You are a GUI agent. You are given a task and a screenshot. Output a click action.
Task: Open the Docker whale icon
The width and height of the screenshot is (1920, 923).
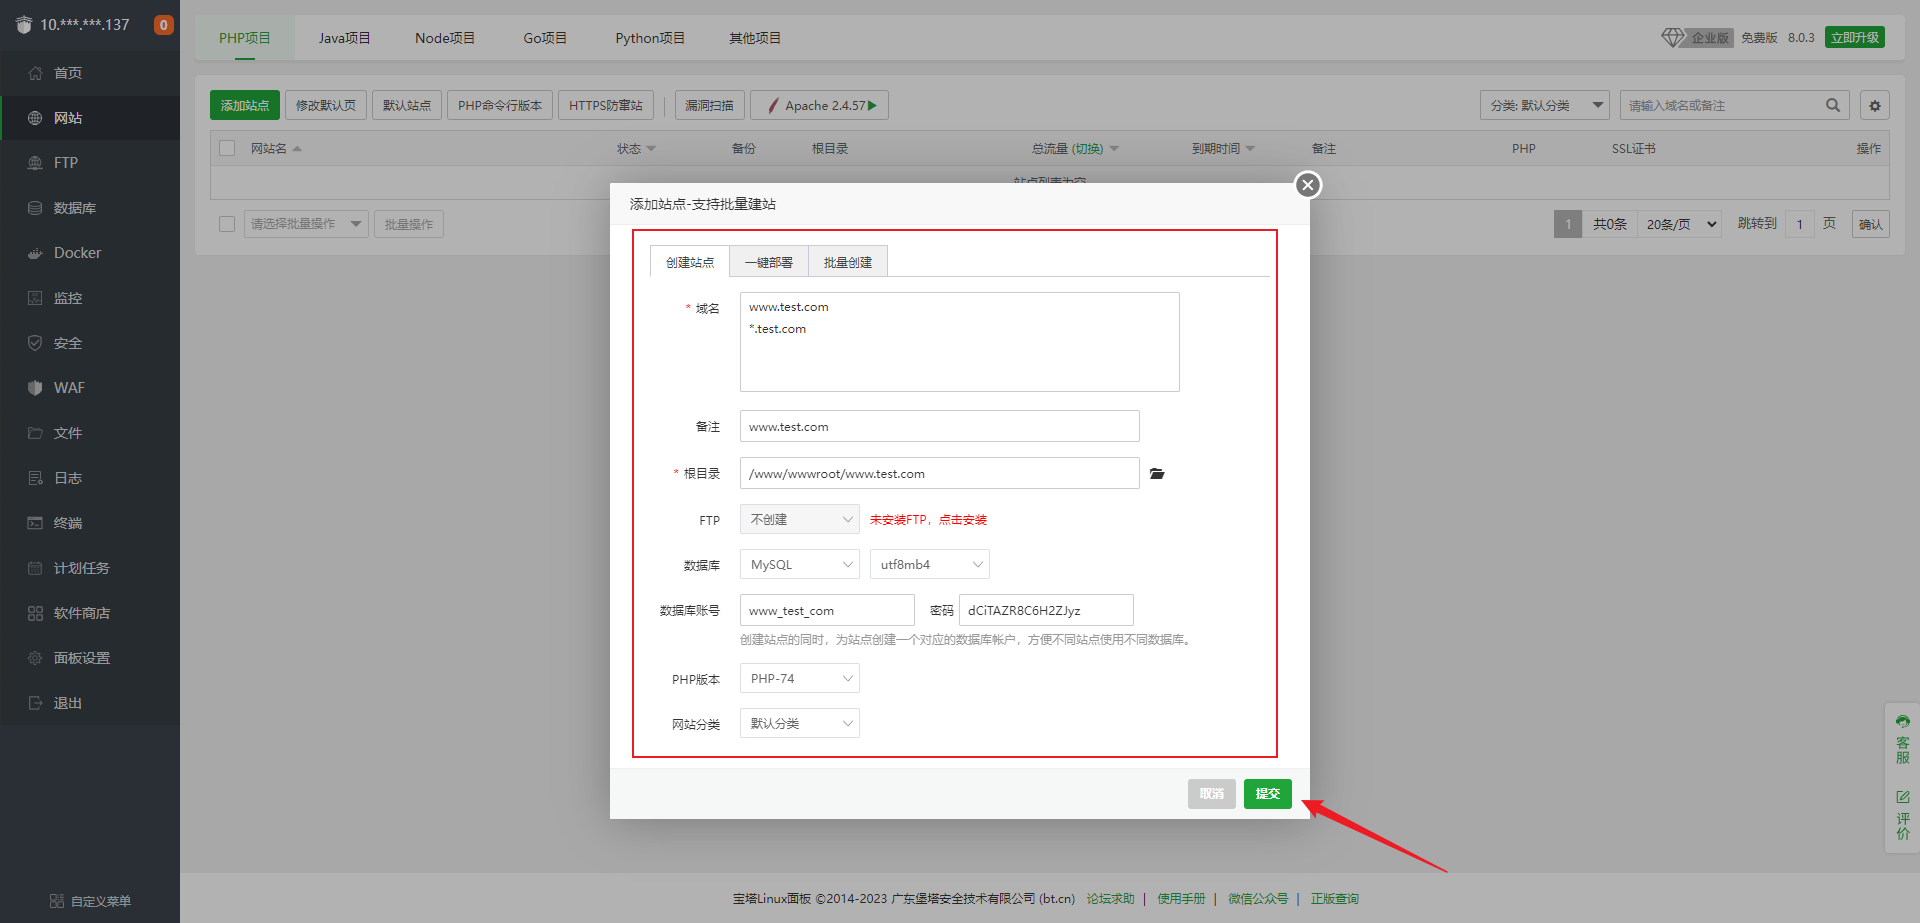click(x=35, y=253)
